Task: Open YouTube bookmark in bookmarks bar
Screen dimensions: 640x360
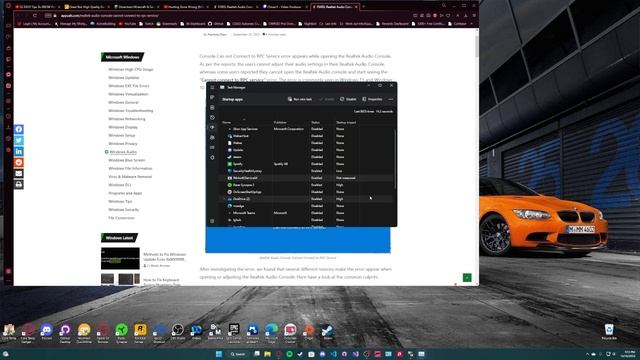Action: point(127,24)
